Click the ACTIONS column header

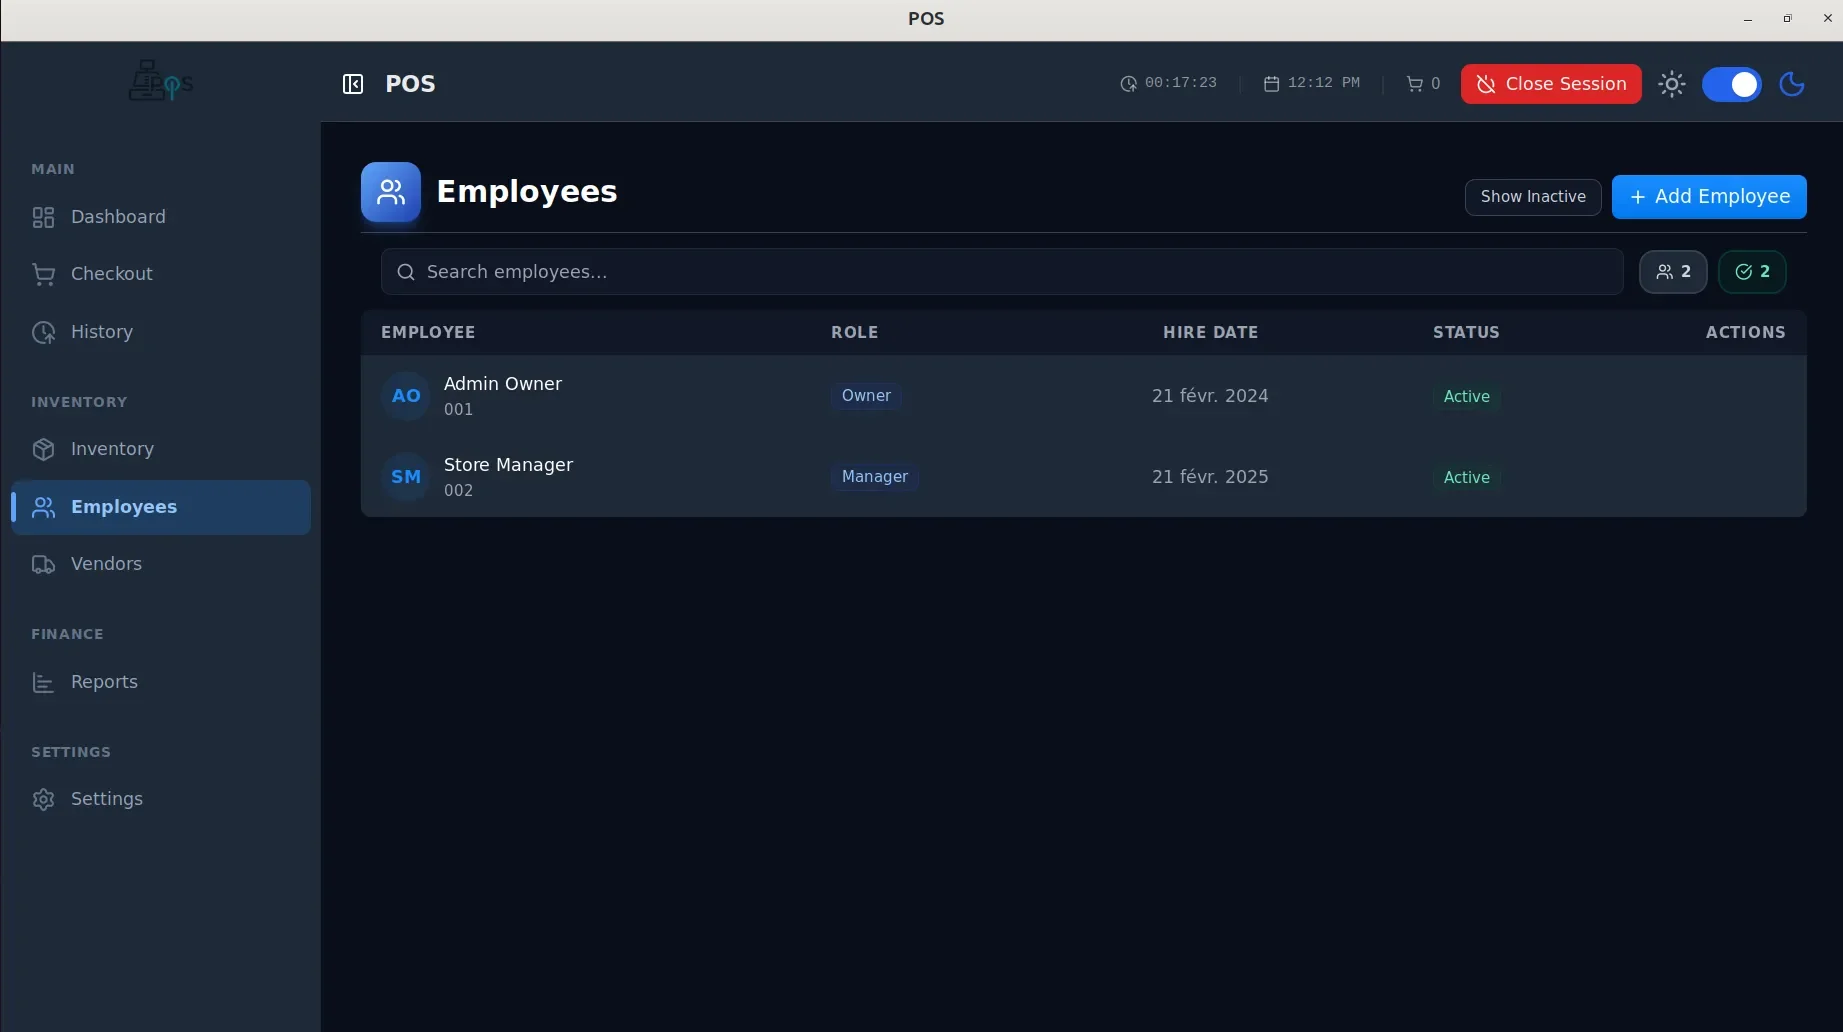(x=1746, y=332)
